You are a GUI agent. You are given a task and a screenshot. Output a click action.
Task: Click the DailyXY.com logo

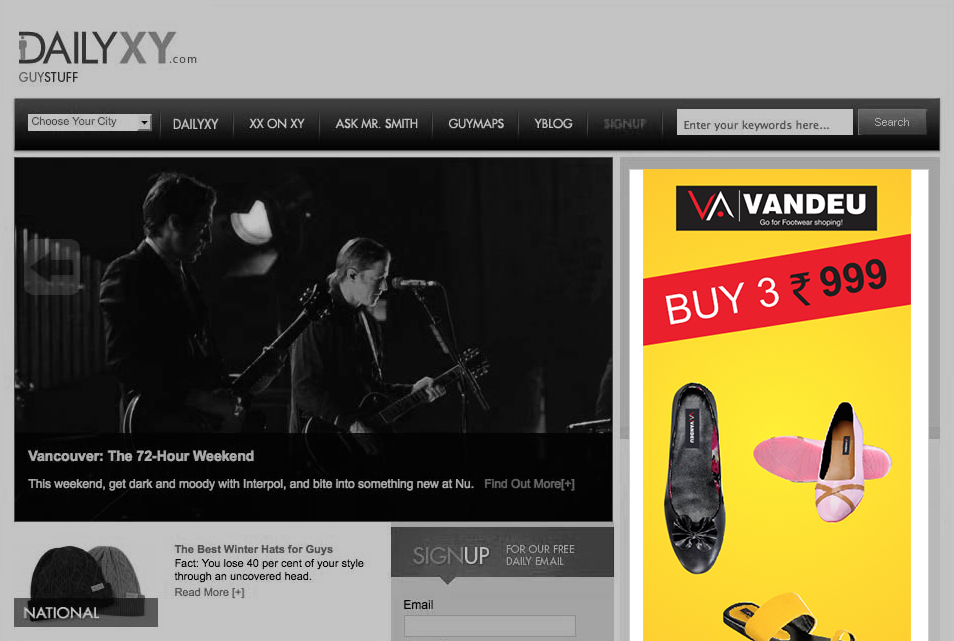108,57
